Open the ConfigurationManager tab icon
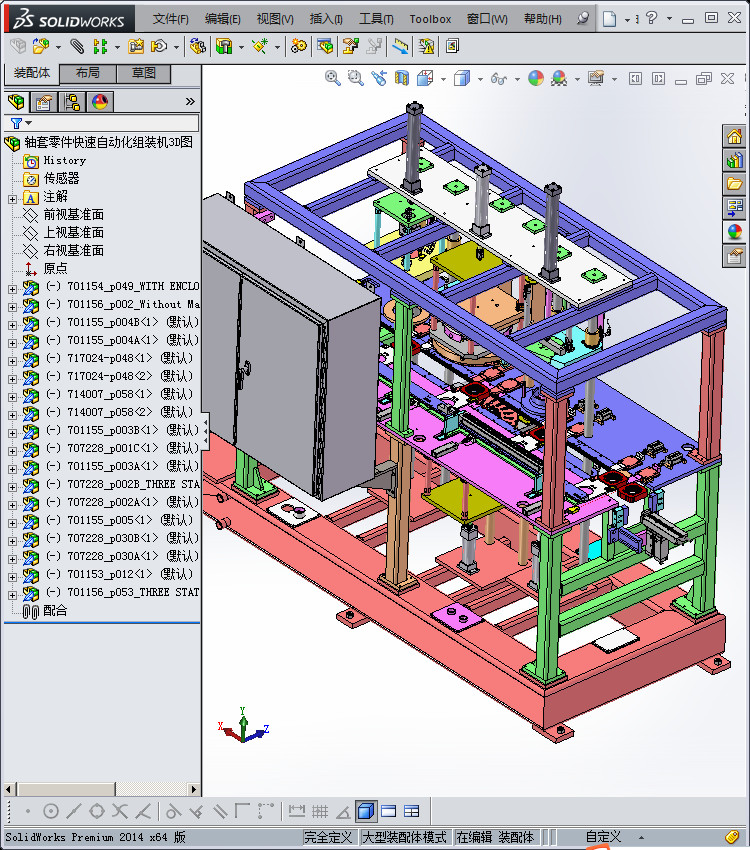Image resolution: width=750 pixels, height=850 pixels. 72,102
